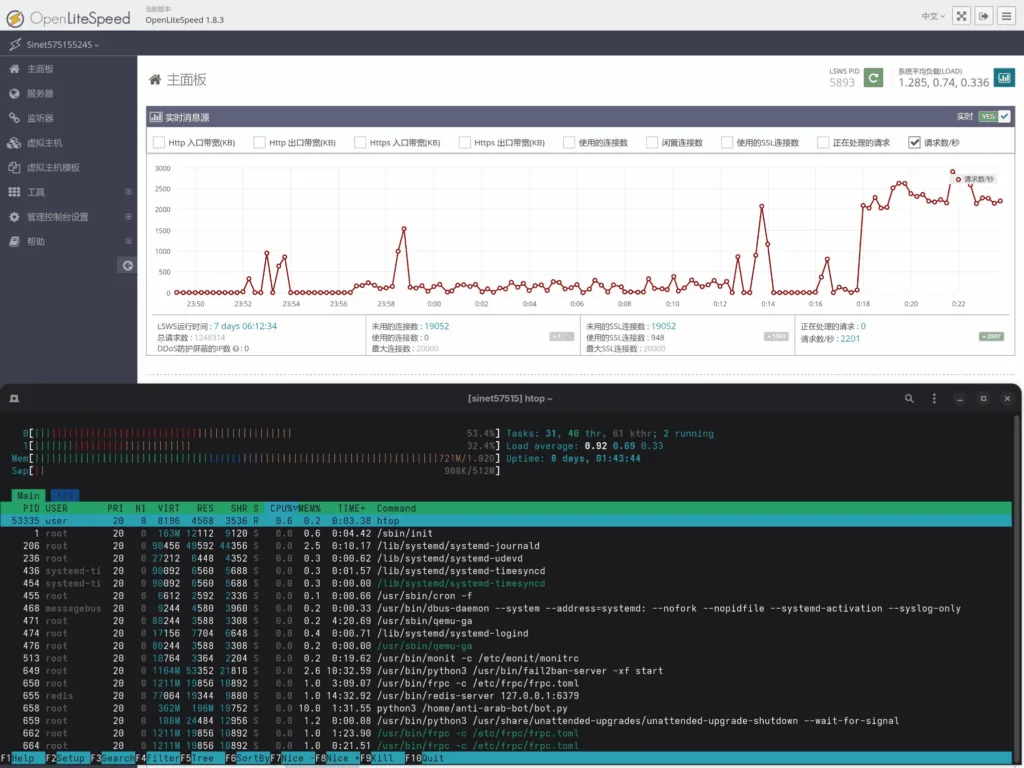The width and height of the screenshot is (1024, 768).
Task: Click the logout arrow icon
Action: pyautogui.click(x=984, y=16)
